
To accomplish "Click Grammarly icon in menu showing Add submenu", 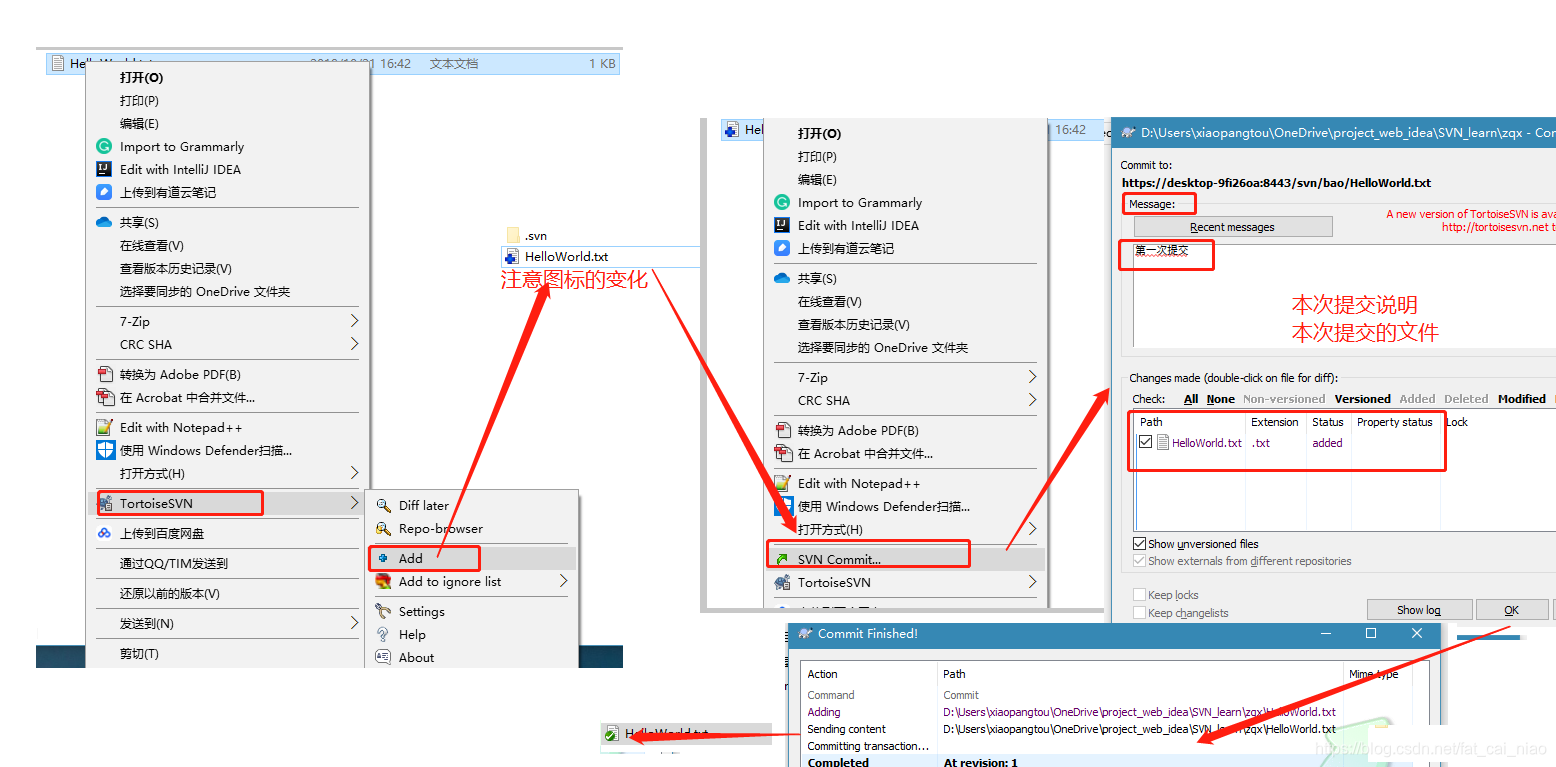I will [104, 146].
